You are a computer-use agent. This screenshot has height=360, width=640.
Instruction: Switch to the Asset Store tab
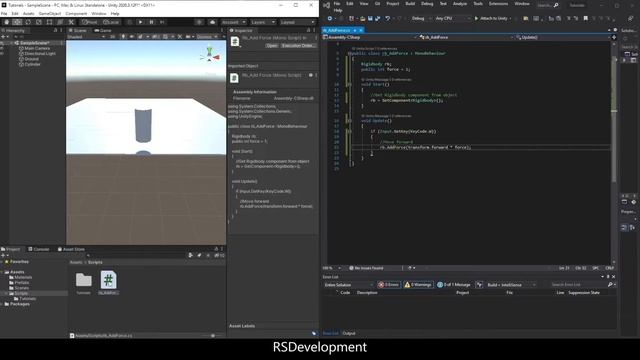pos(71,249)
